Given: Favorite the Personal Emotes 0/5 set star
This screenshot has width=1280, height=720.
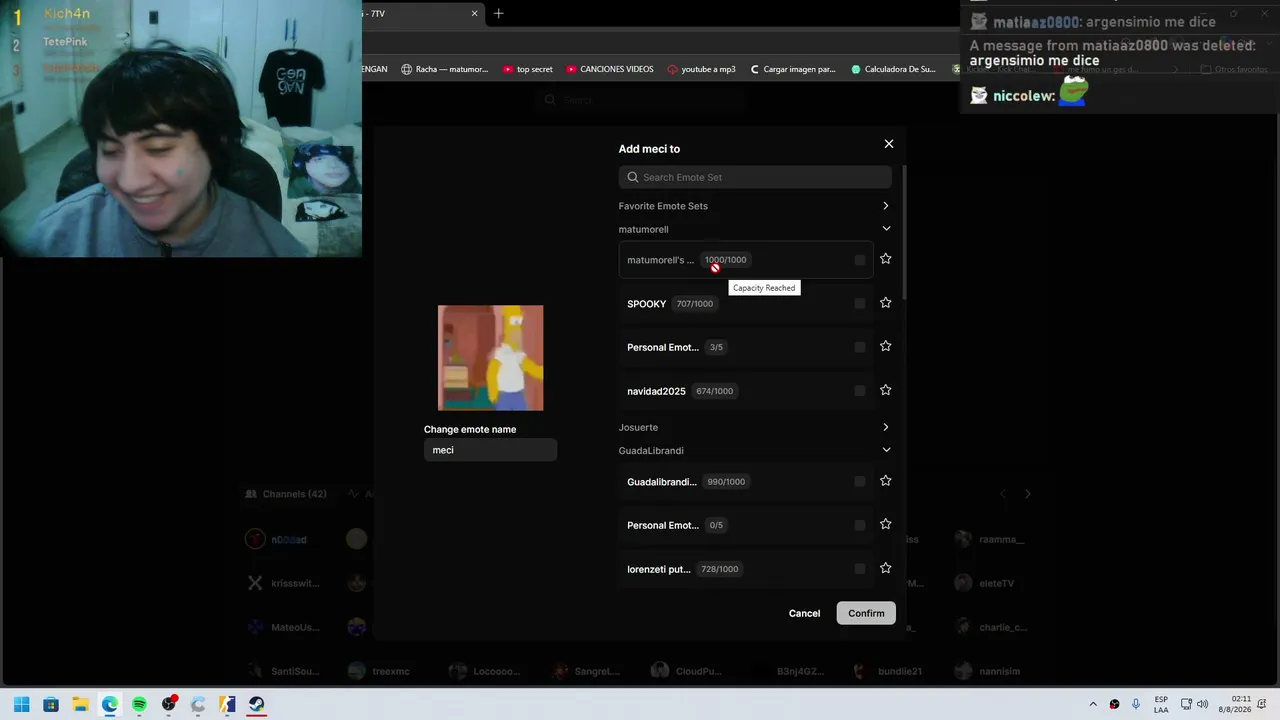Looking at the screenshot, I should pos(885,524).
